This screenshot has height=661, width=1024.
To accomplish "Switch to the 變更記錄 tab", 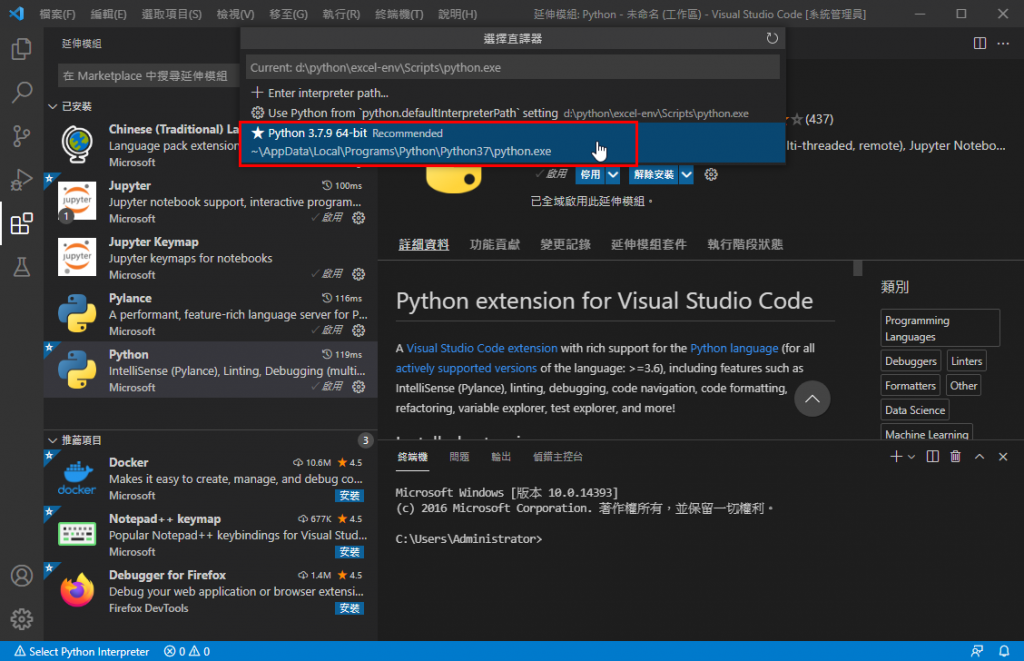I will point(566,244).
